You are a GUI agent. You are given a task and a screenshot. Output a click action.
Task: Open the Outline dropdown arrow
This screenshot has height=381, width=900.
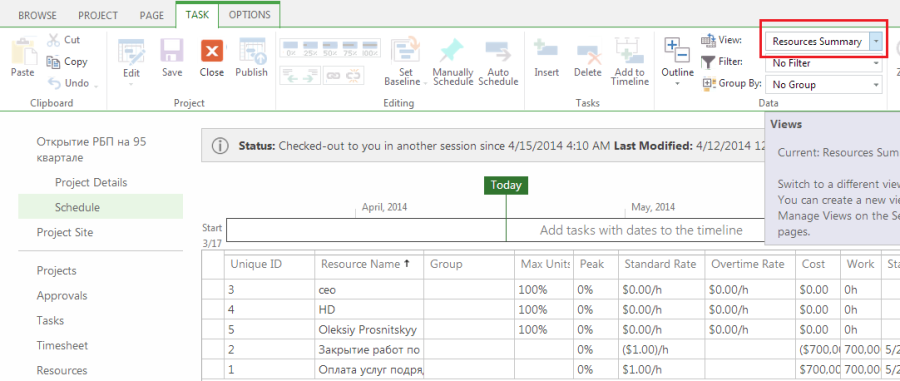click(x=677, y=84)
